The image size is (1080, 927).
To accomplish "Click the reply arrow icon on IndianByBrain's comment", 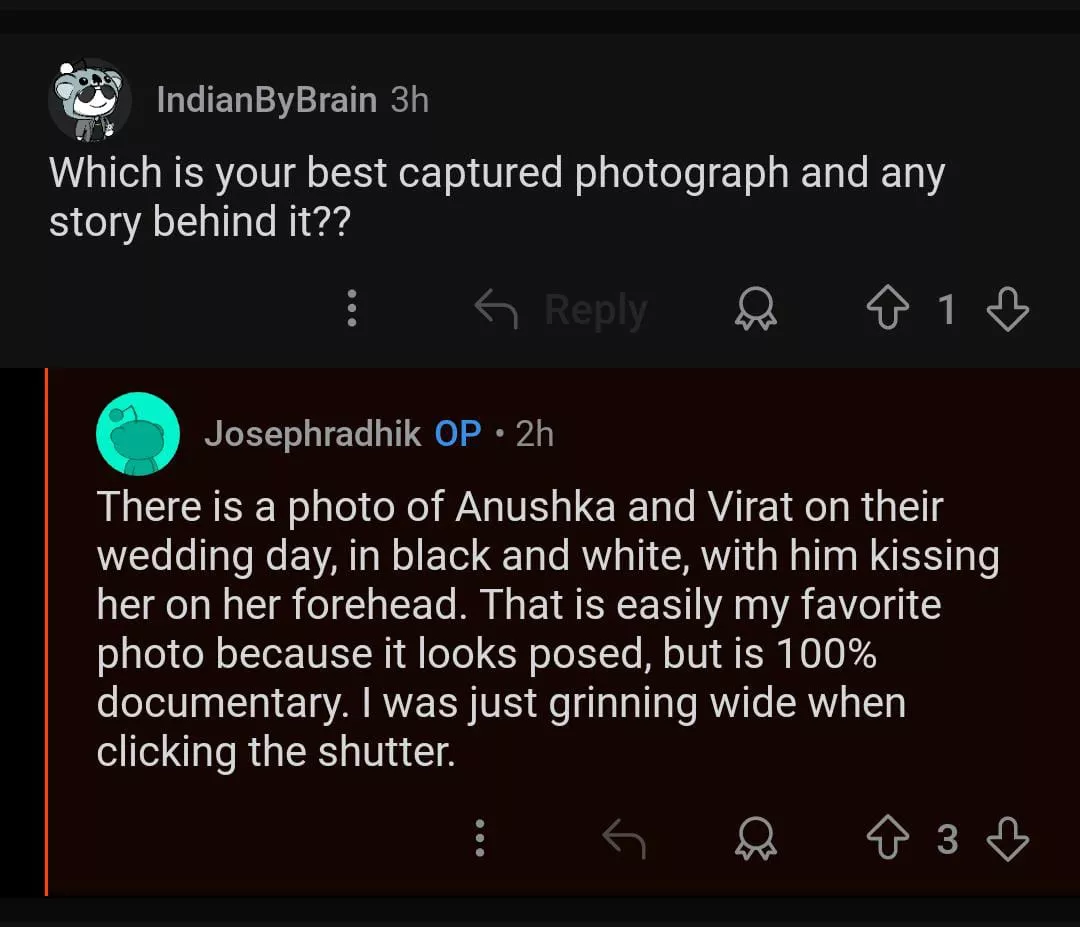I will pos(498,309).
